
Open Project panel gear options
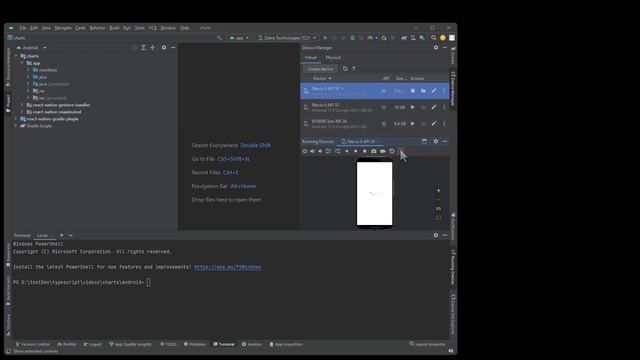164,48
